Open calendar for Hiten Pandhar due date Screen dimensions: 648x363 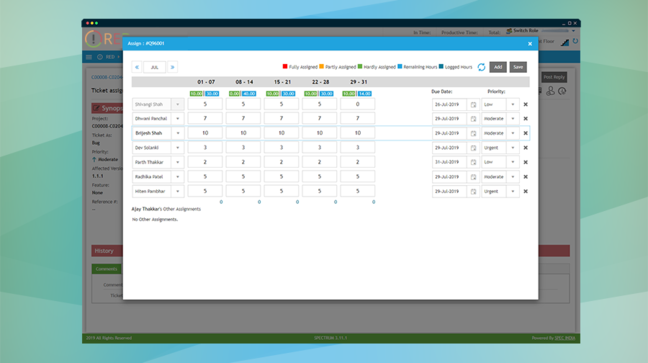(473, 191)
